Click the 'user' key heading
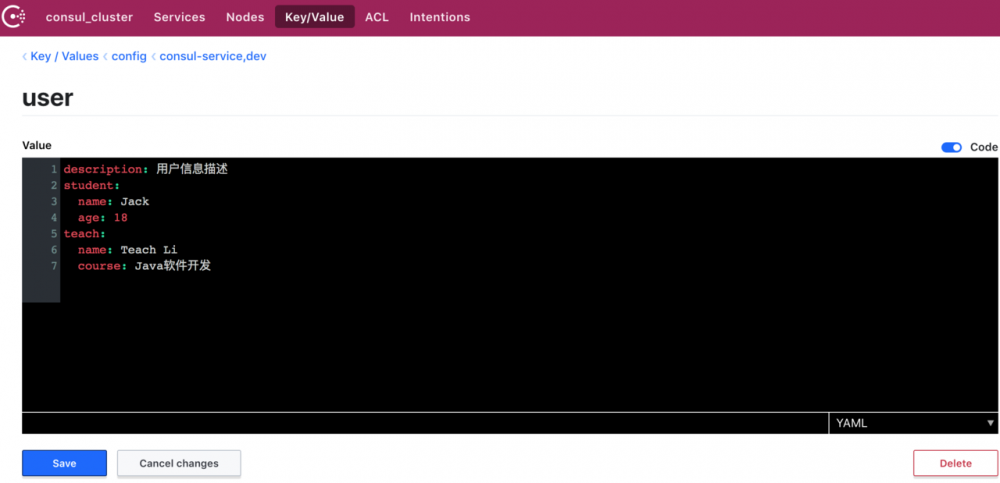Image resolution: width=1000 pixels, height=483 pixels. tap(48, 98)
